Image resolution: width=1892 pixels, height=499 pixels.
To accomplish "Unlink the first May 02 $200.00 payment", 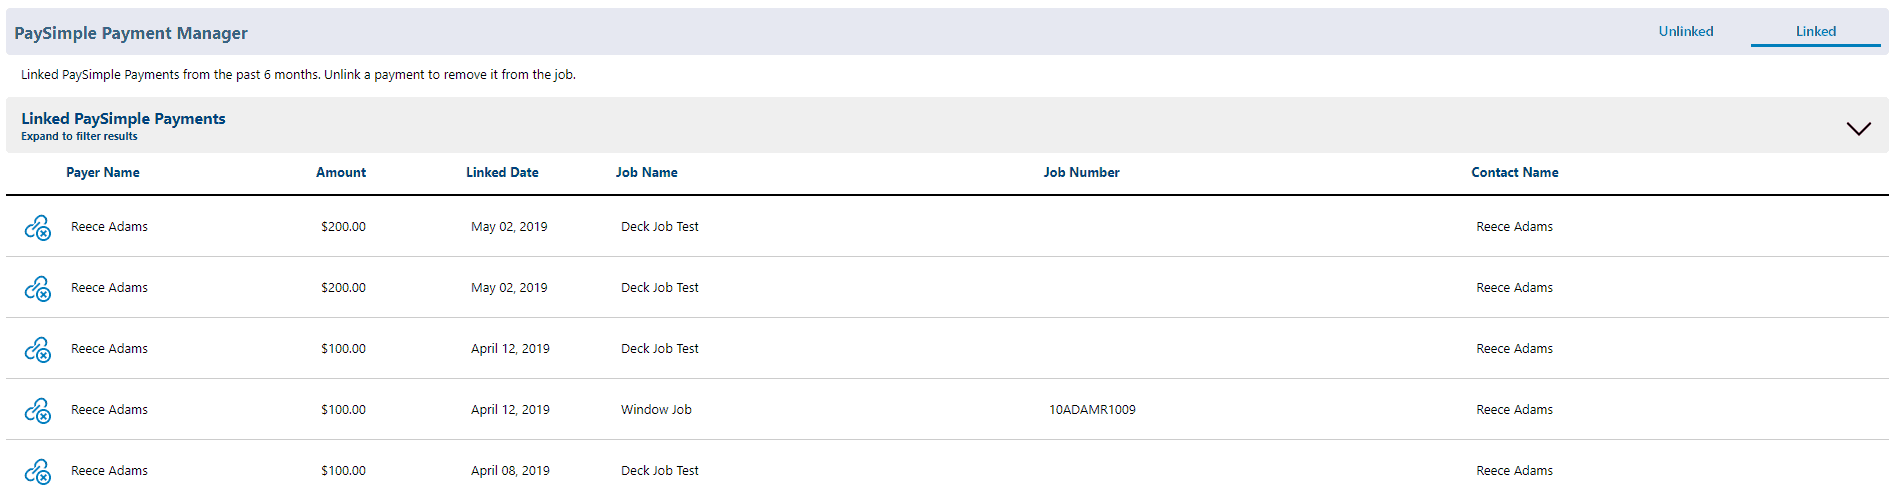I will coord(37,228).
